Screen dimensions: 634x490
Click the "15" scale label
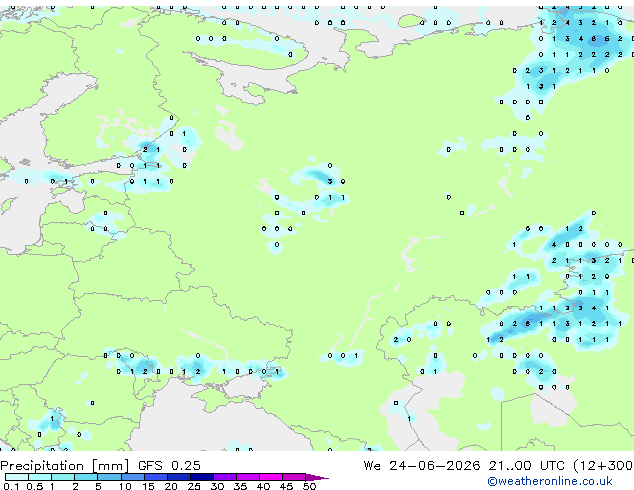(148, 486)
